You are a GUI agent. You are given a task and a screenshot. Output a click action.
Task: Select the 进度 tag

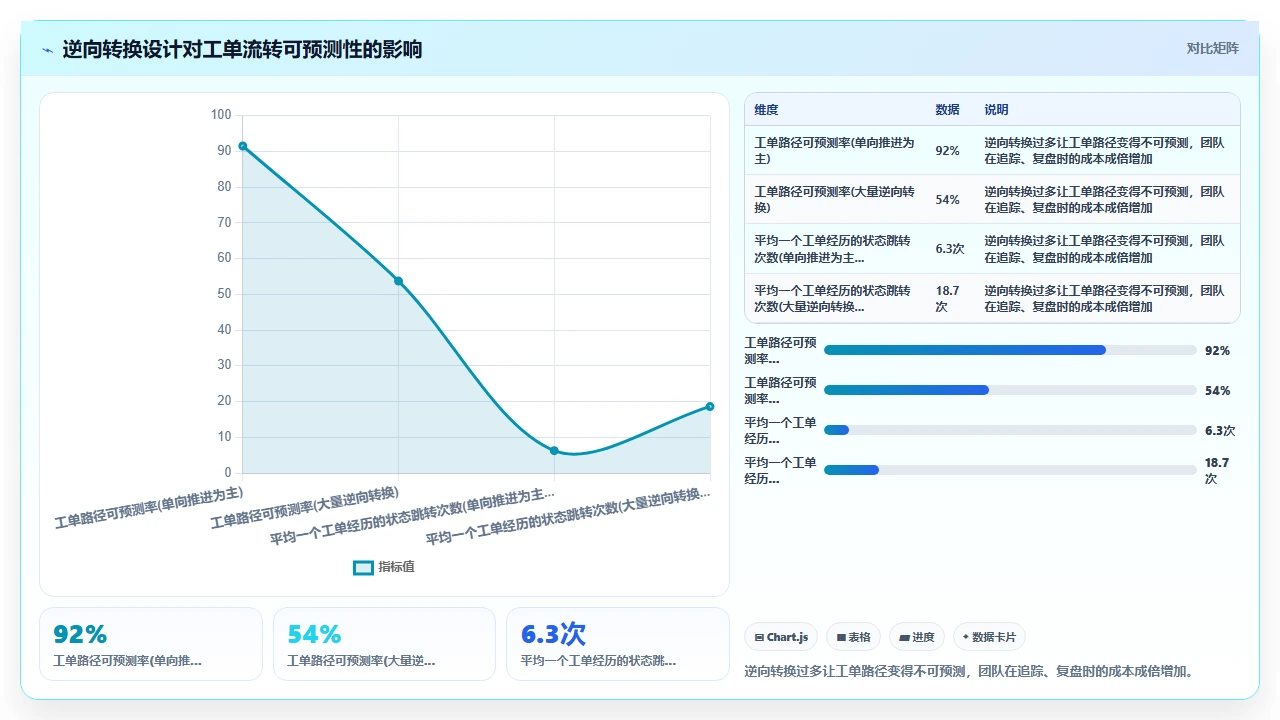pos(916,637)
